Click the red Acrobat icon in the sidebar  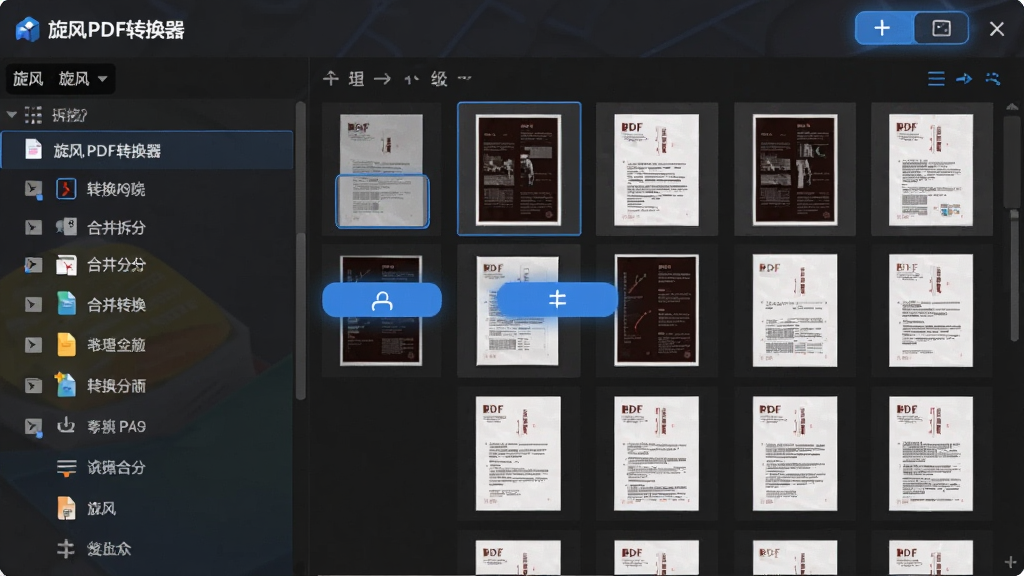[66, 189]
